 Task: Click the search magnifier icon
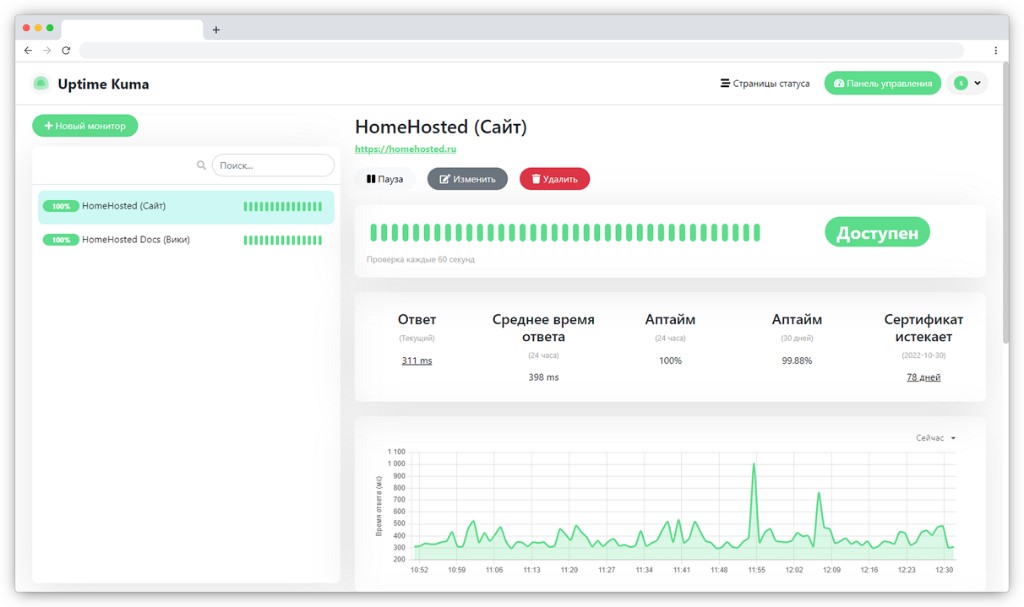coord(201,165)
